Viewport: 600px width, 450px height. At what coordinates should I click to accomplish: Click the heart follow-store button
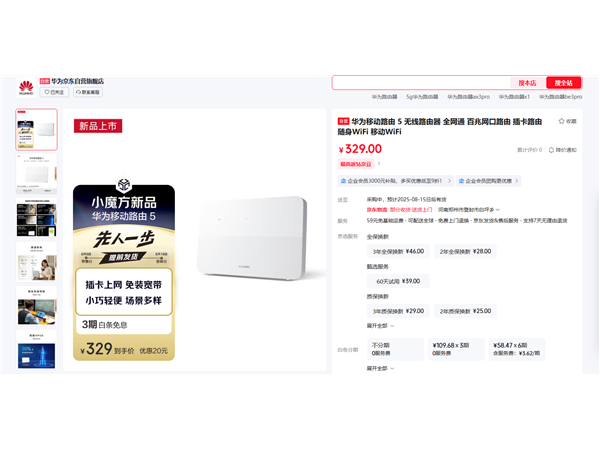54,92
